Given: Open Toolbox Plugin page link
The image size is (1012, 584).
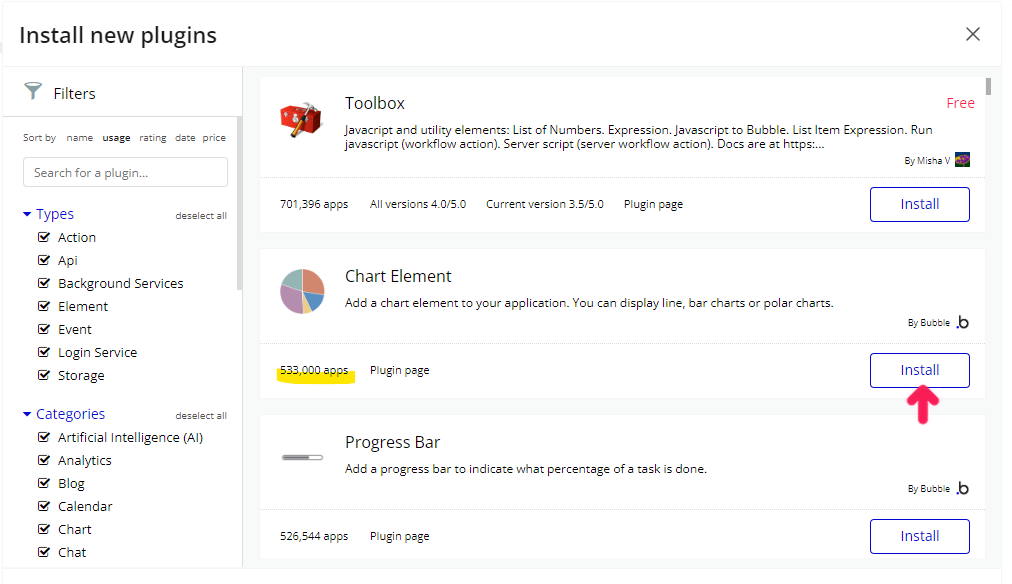Looking at the screenshot, I should coord(653,204).
